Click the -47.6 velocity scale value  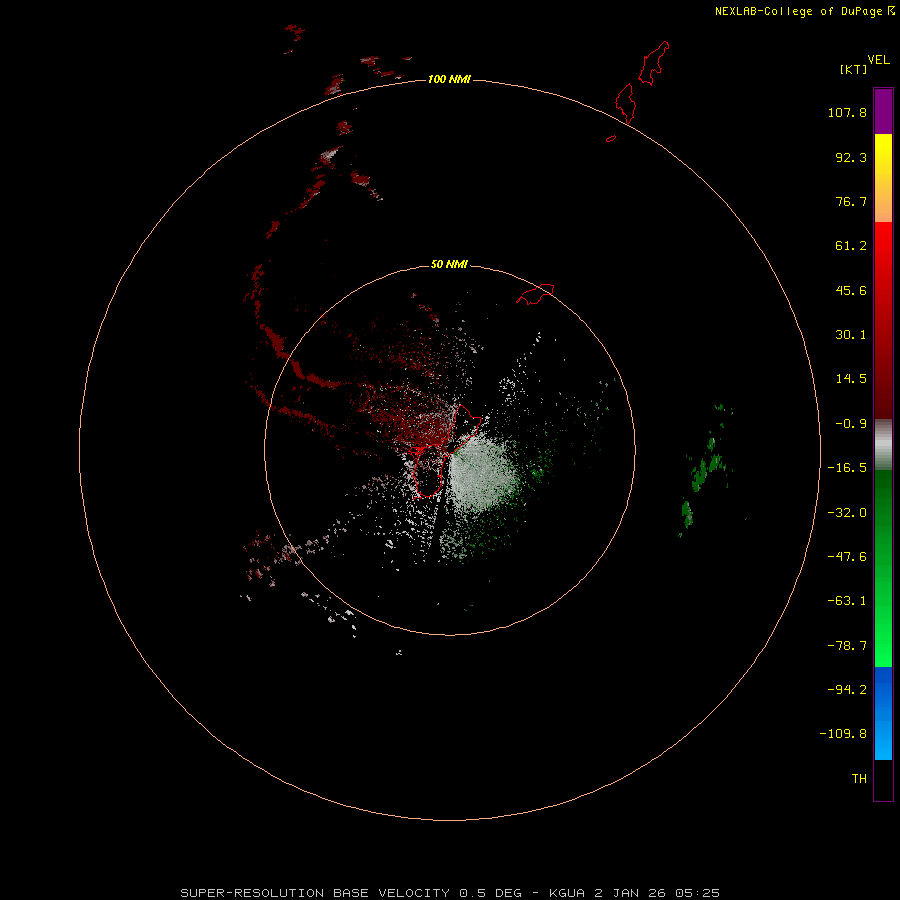[x=847, y=557]
